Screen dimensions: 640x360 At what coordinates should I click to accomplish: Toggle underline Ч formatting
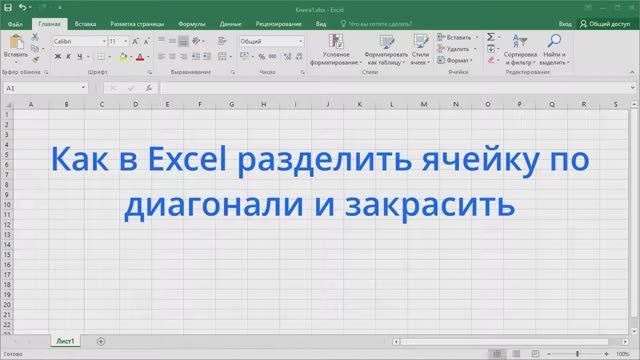[80, 56]
